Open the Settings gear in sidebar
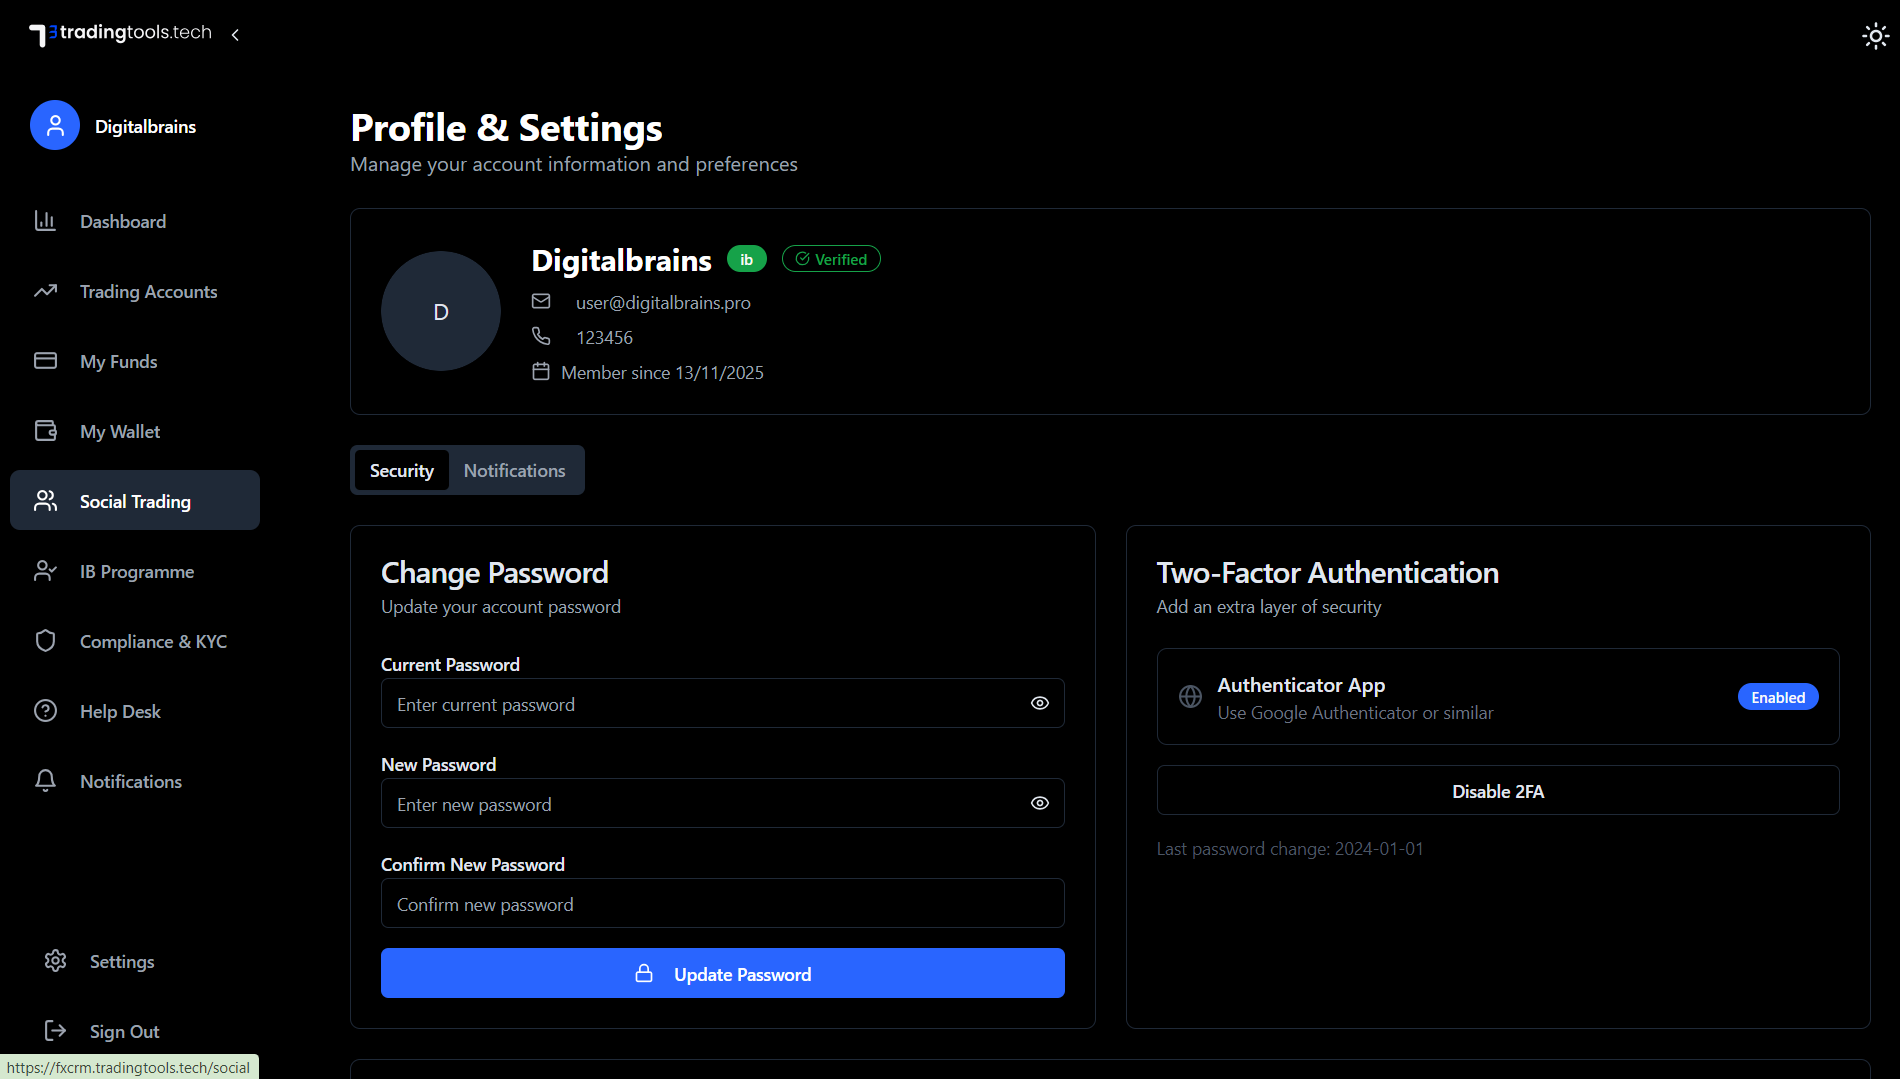1900x1079 pixels. [55, 961]
